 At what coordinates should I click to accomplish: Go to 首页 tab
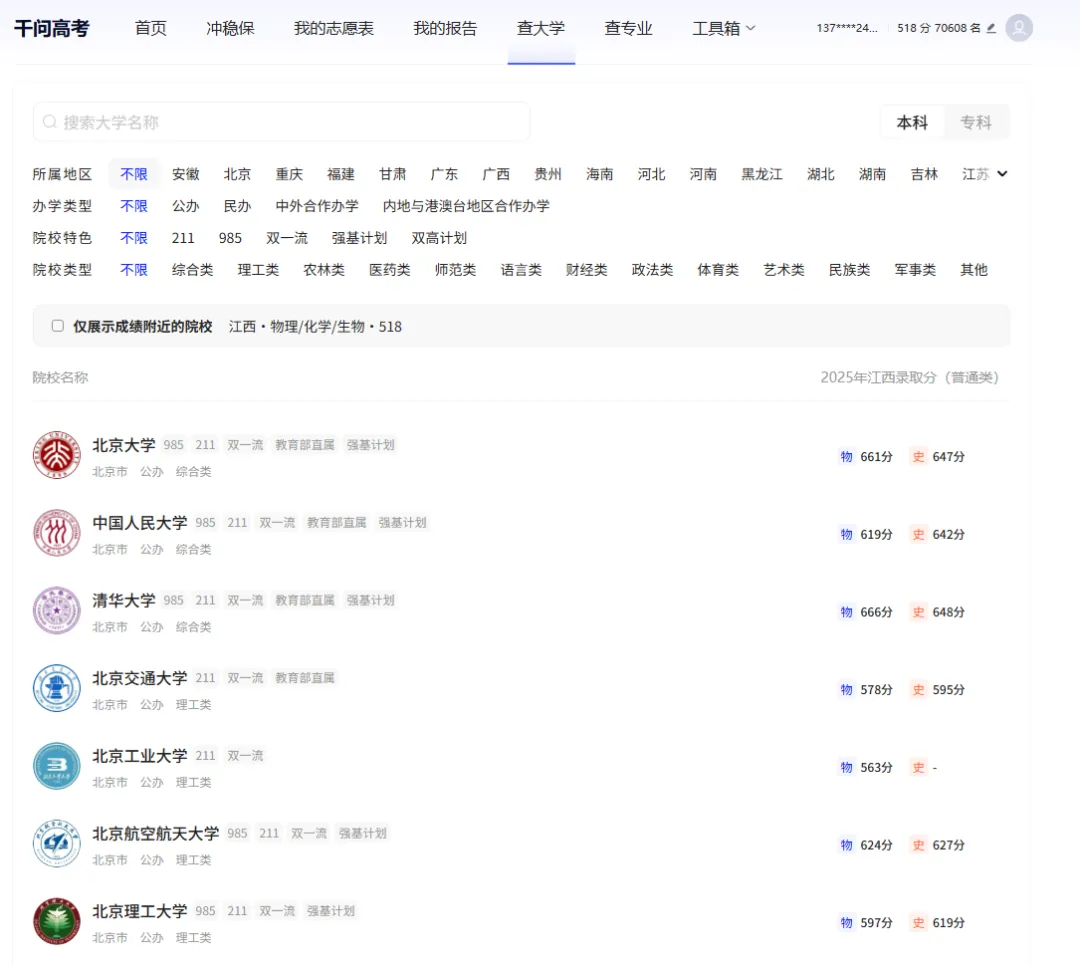point(151,28)
